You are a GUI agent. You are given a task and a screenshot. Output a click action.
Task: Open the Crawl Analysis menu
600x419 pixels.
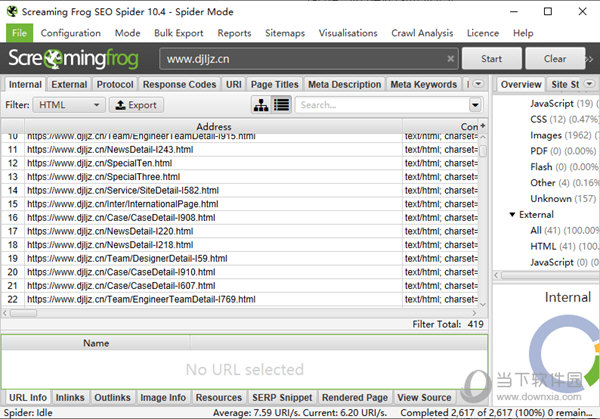point(422,33)
